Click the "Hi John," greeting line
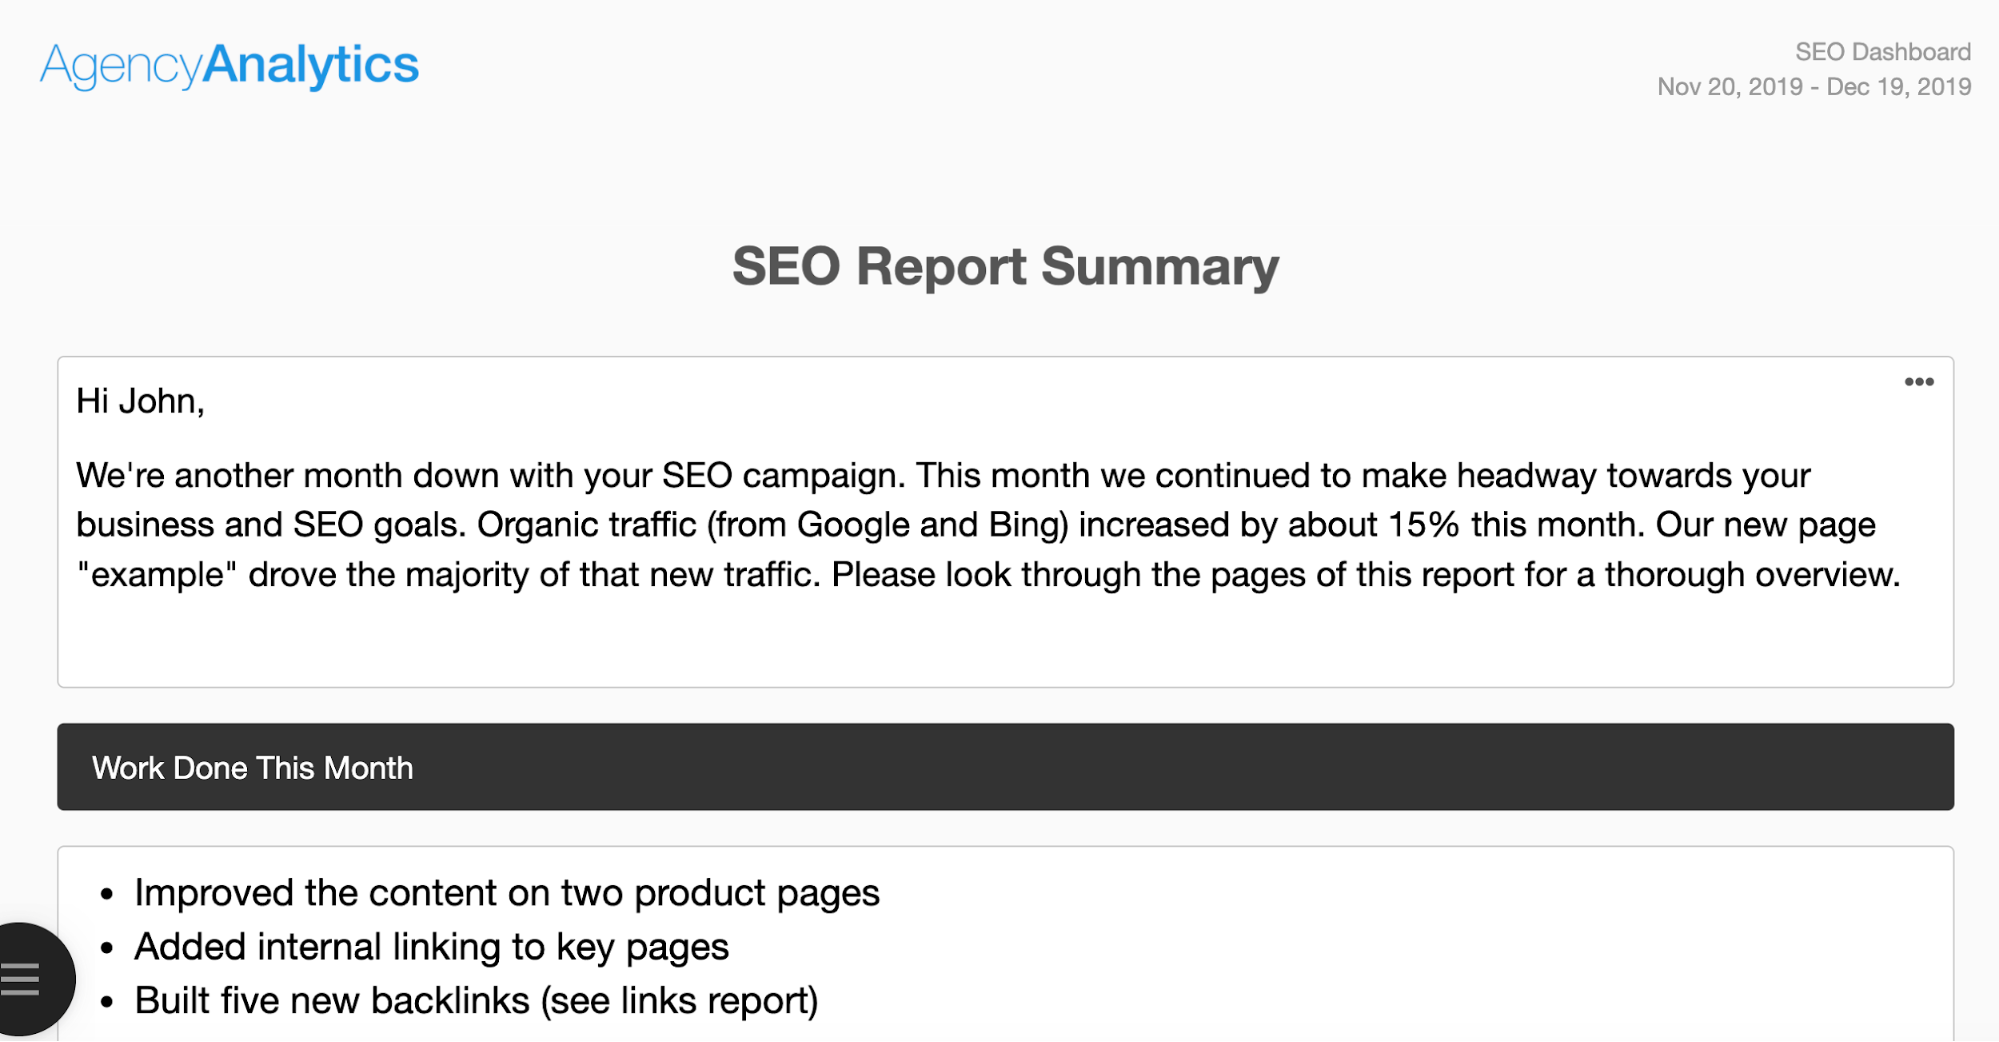The width and height of the screenshot is (1999, 1042). 140,401
